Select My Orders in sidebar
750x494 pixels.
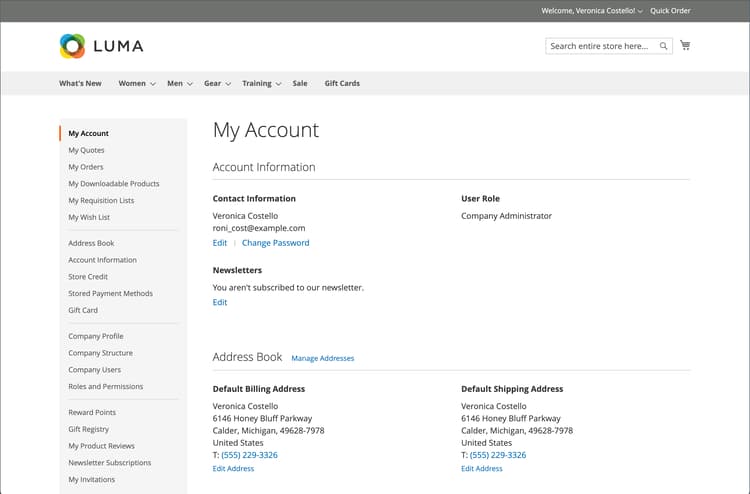[86, 167]
